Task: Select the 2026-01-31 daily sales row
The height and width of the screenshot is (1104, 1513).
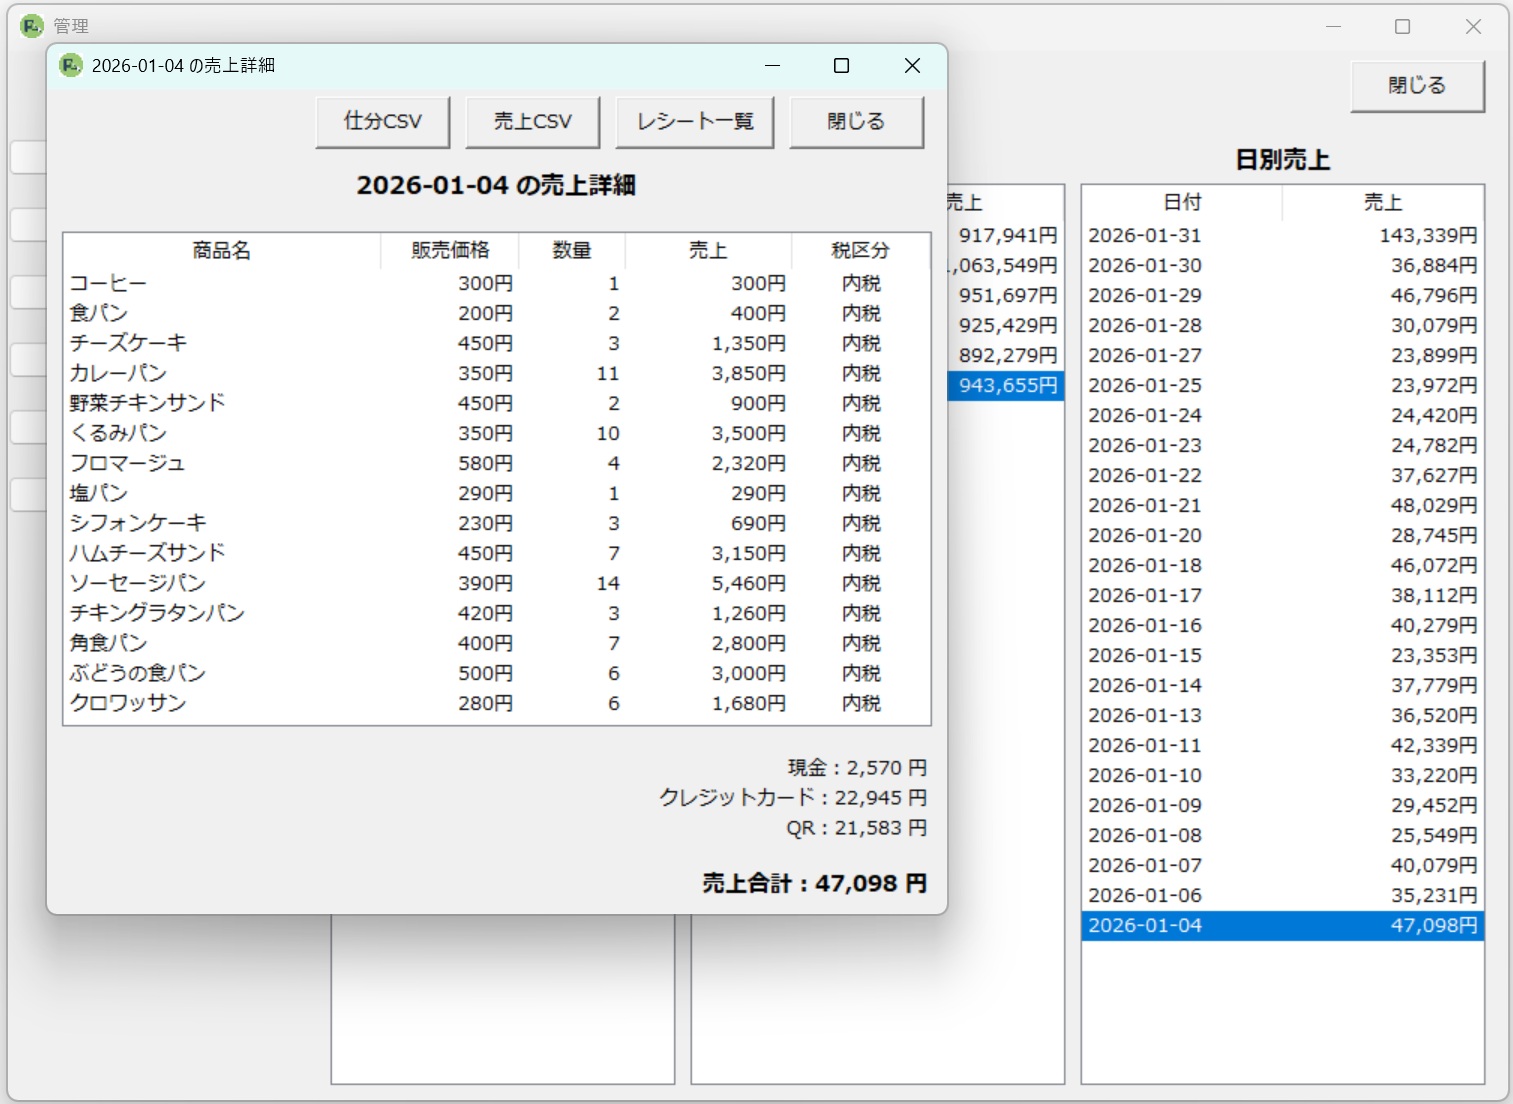Action: pyautogui.click(x=1281, y=236)
